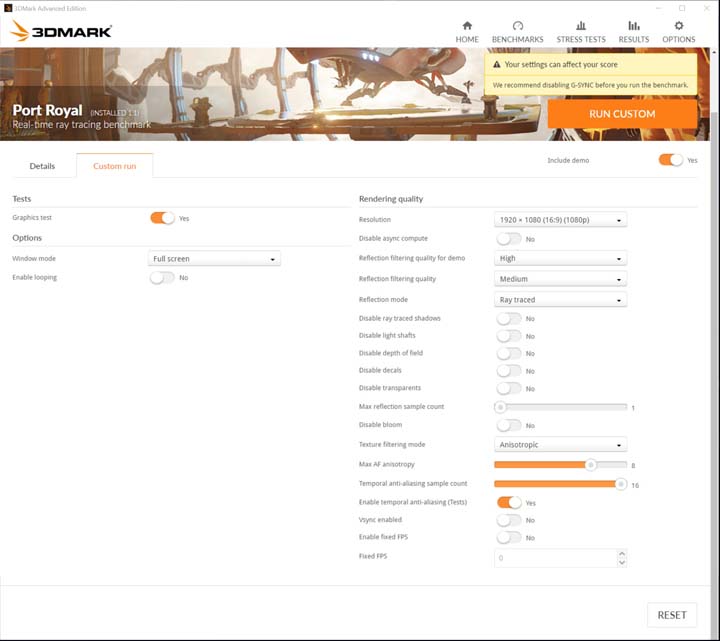Image resolution: width=720 pixels, height=641 pixels.
Task: Go to the Home icon
Action: [467, 26]
